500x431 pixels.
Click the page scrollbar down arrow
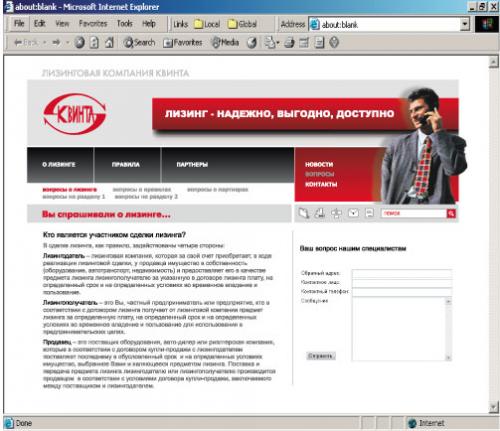pyautogui.click(x=493, y=407)
